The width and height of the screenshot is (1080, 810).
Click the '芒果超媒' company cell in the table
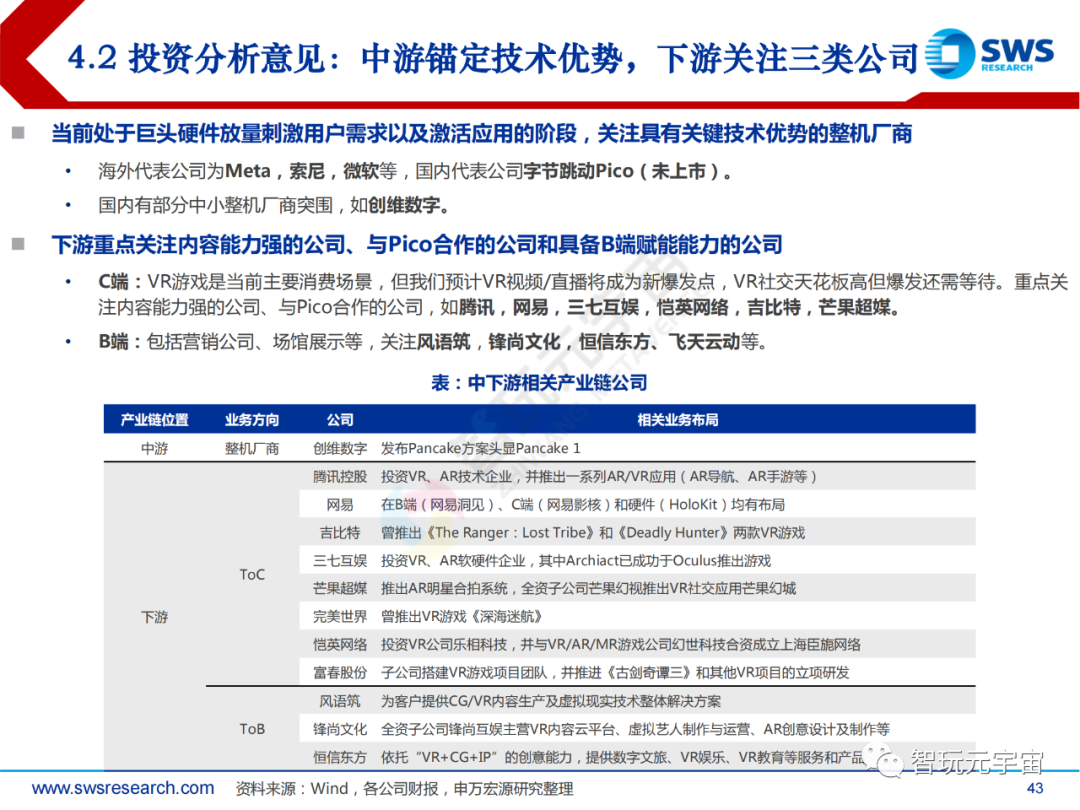coord(340,588)
